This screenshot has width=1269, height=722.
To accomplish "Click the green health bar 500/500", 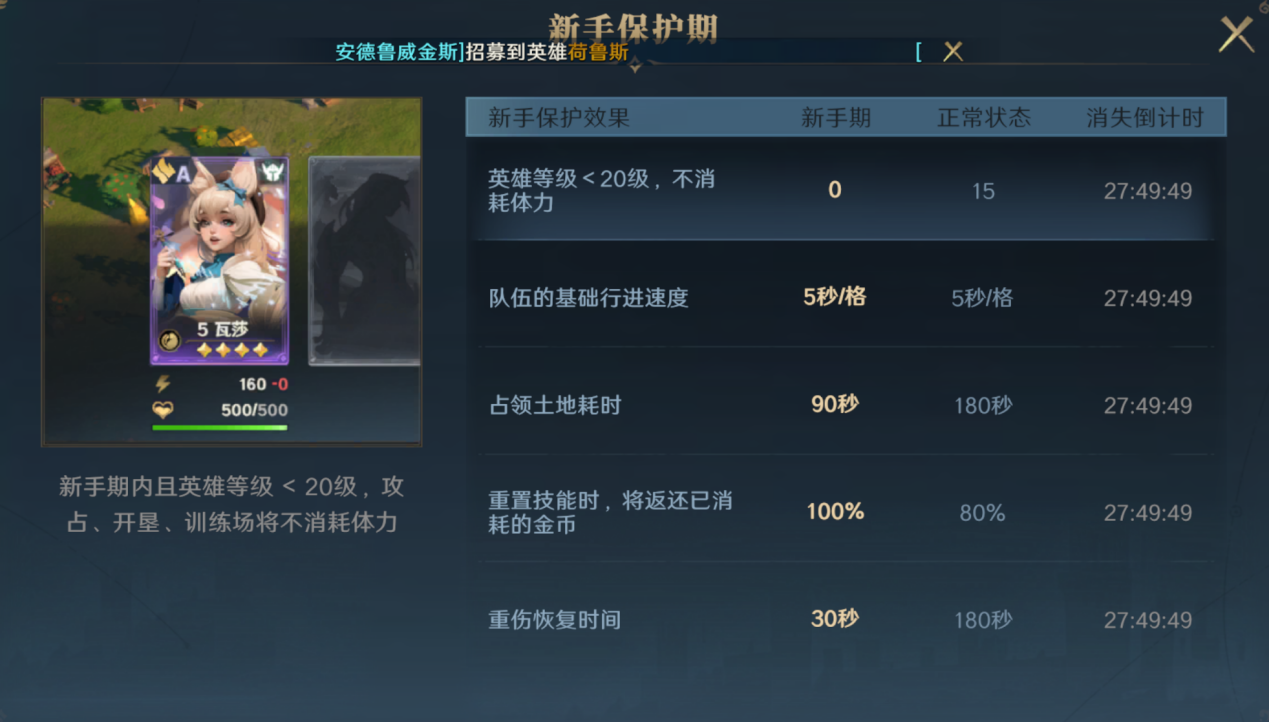I will (x=220, y=428).
